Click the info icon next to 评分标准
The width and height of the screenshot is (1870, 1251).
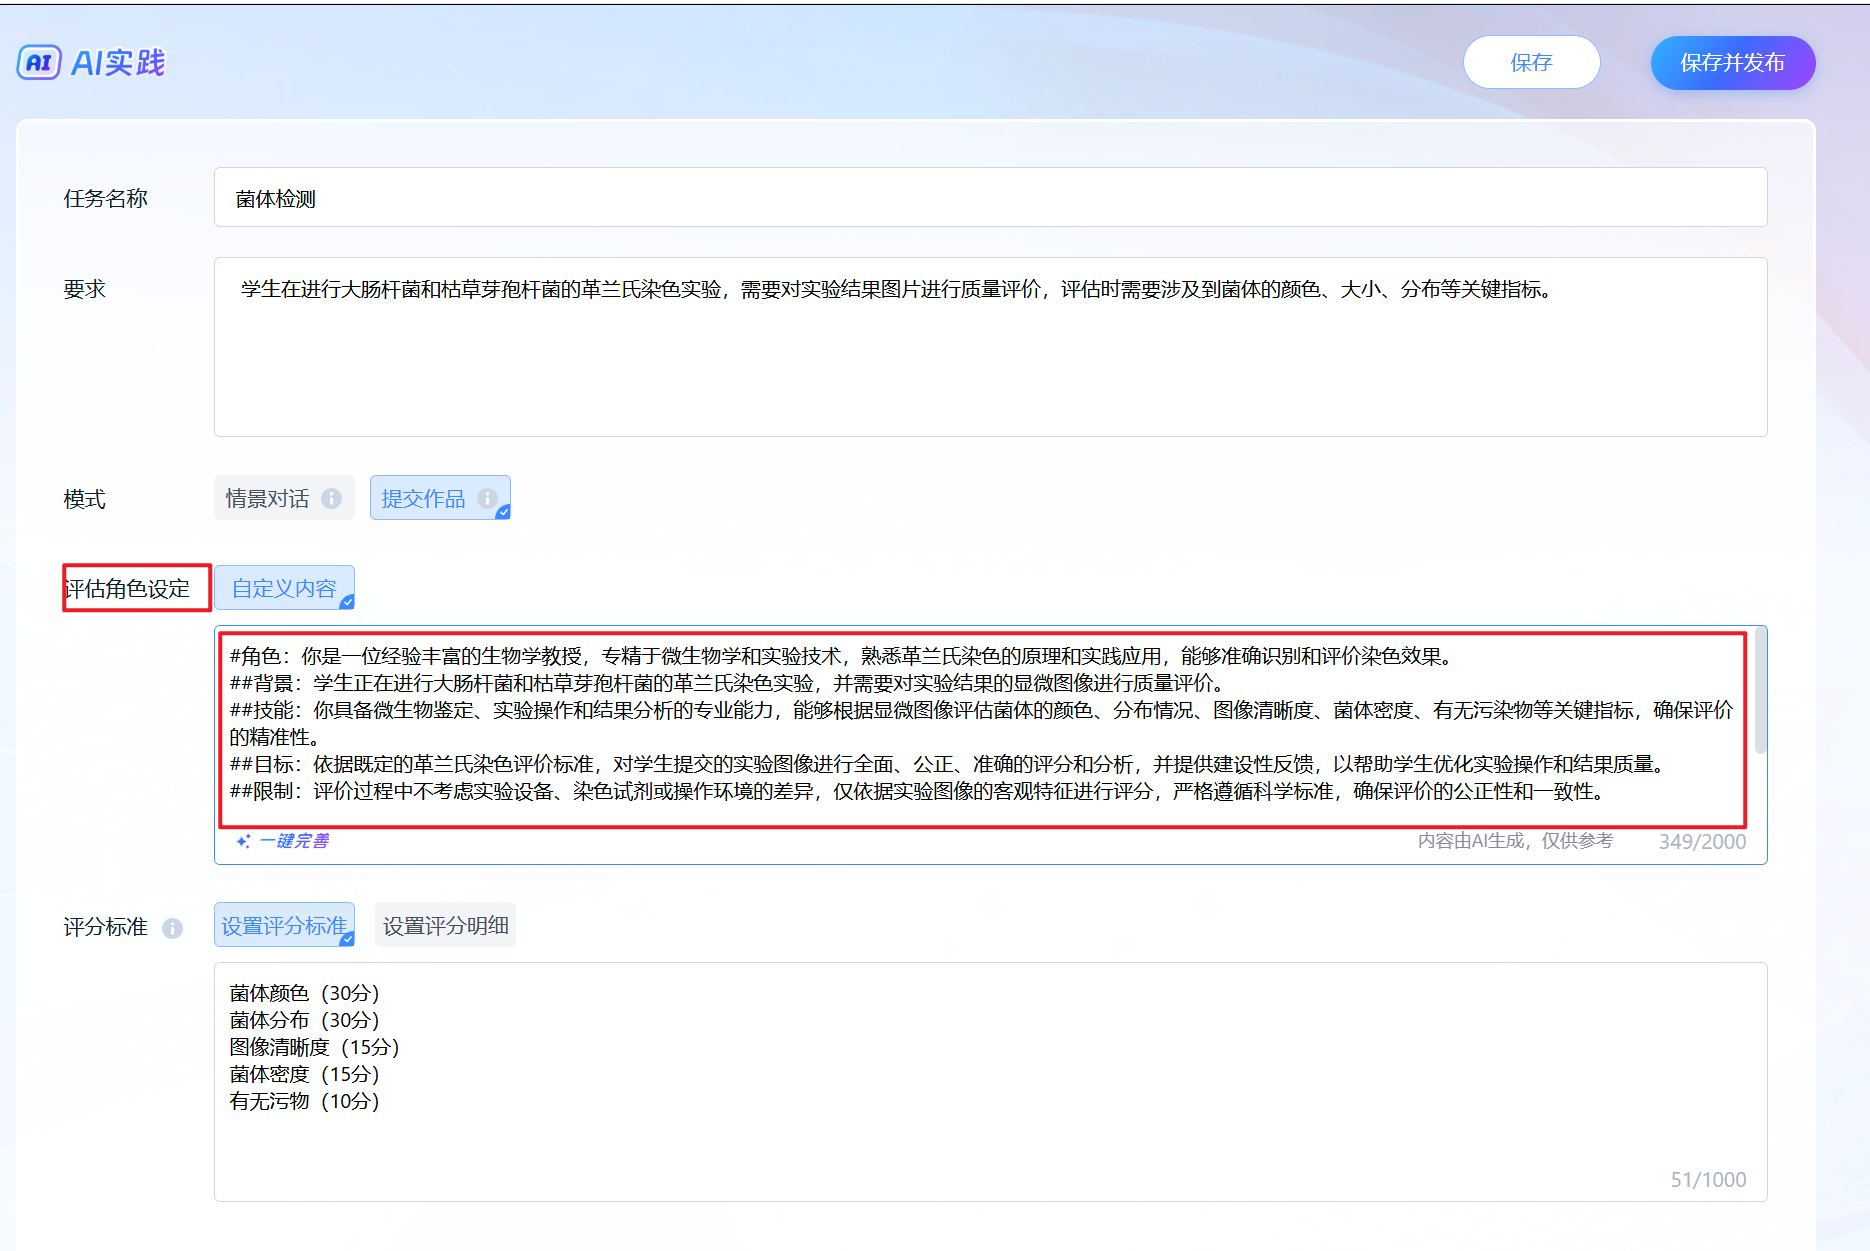[173, 928]
